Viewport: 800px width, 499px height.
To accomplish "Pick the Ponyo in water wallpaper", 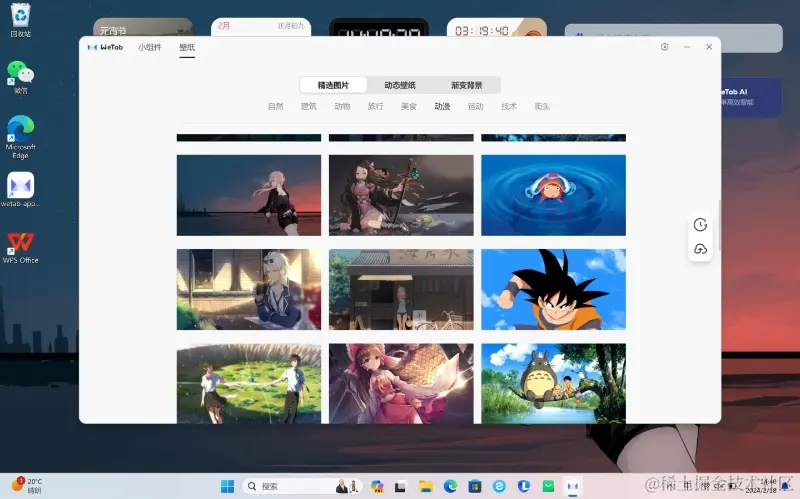I will click(x=553, y=195).
